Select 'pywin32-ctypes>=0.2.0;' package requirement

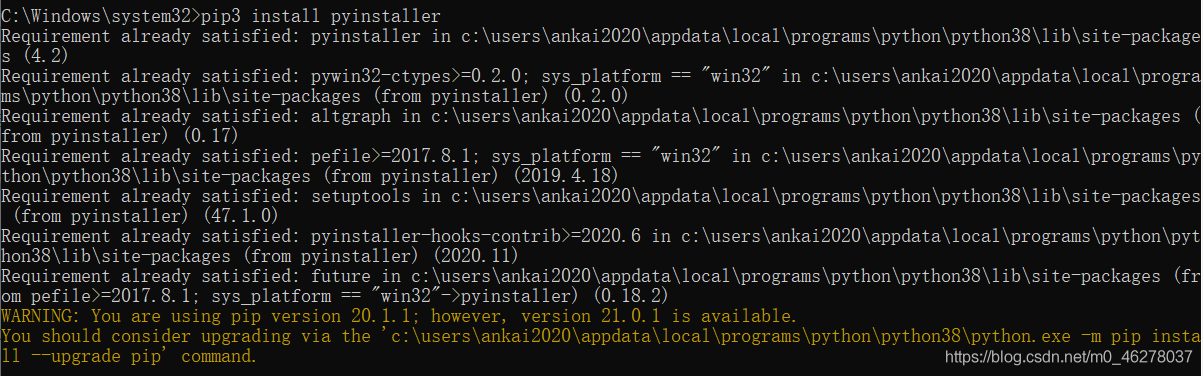pos(419,75)
